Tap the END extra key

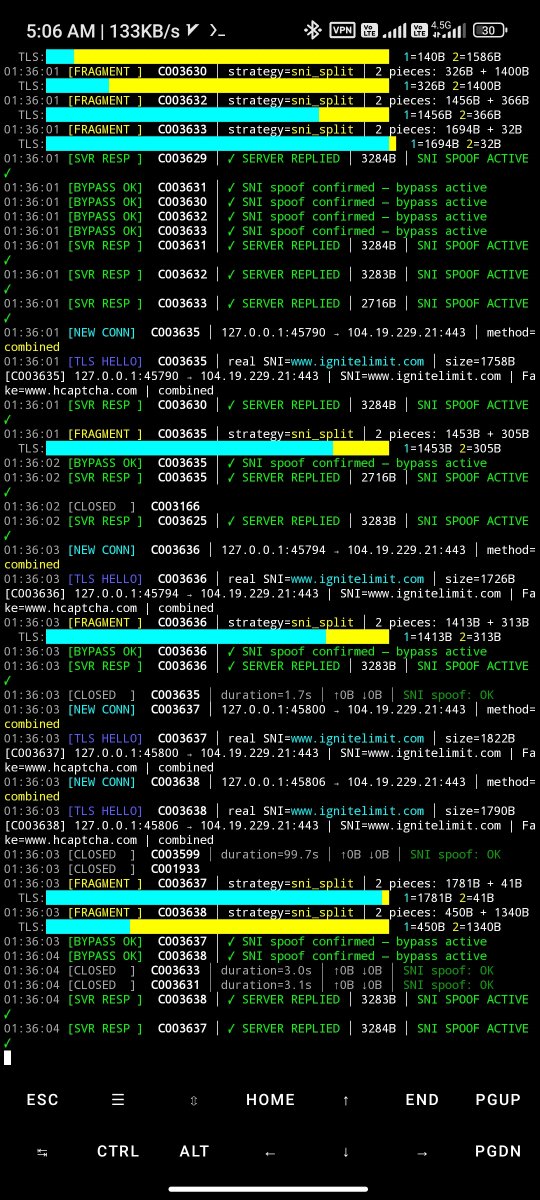[x=422, y=1100]
